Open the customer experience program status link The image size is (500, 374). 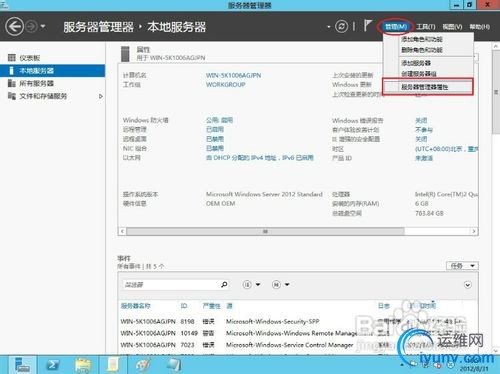[x=424, y=130]
